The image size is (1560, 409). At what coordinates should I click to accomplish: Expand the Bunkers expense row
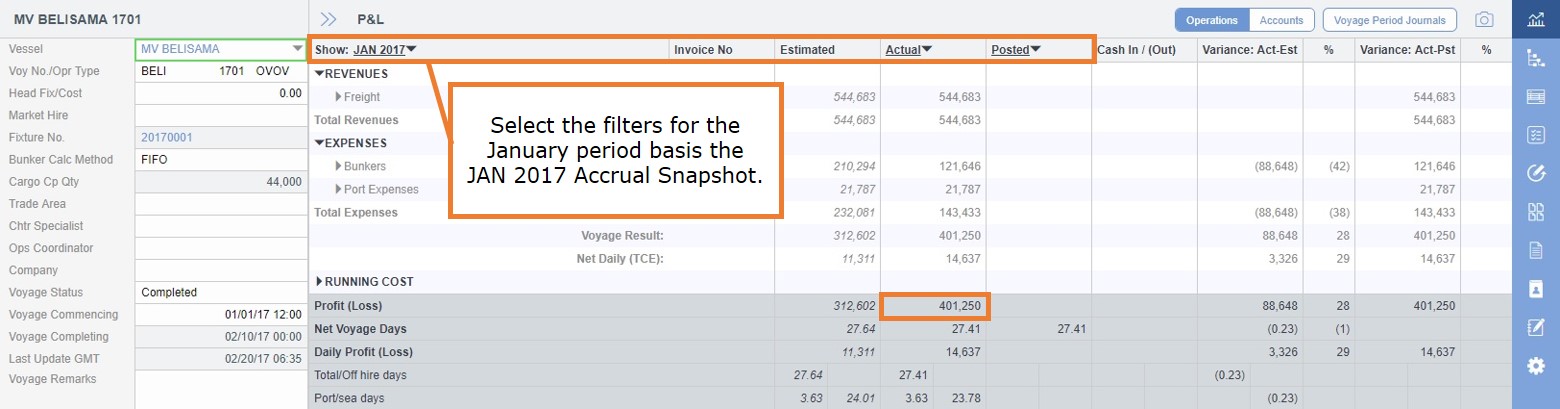point(339,166)
